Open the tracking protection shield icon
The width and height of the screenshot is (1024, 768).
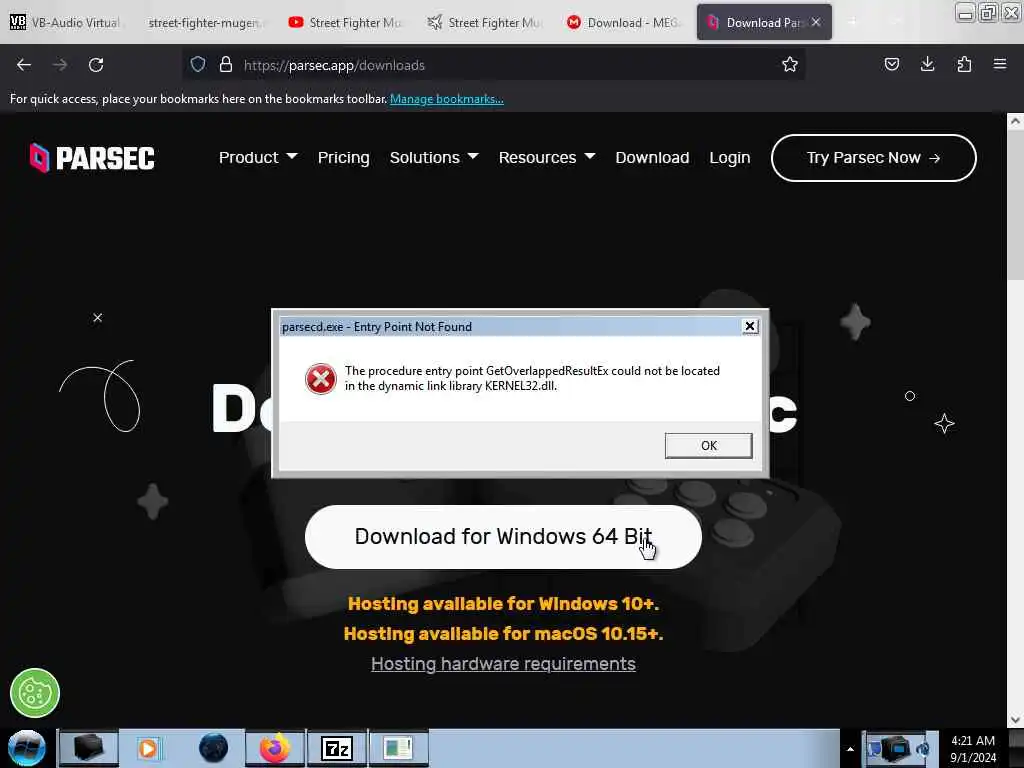click(198, 65)
